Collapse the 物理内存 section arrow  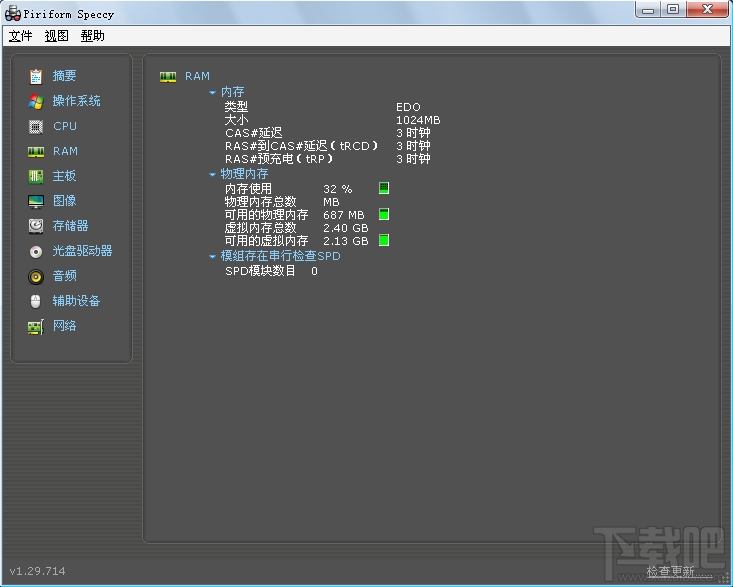click(x=212, y=175)
